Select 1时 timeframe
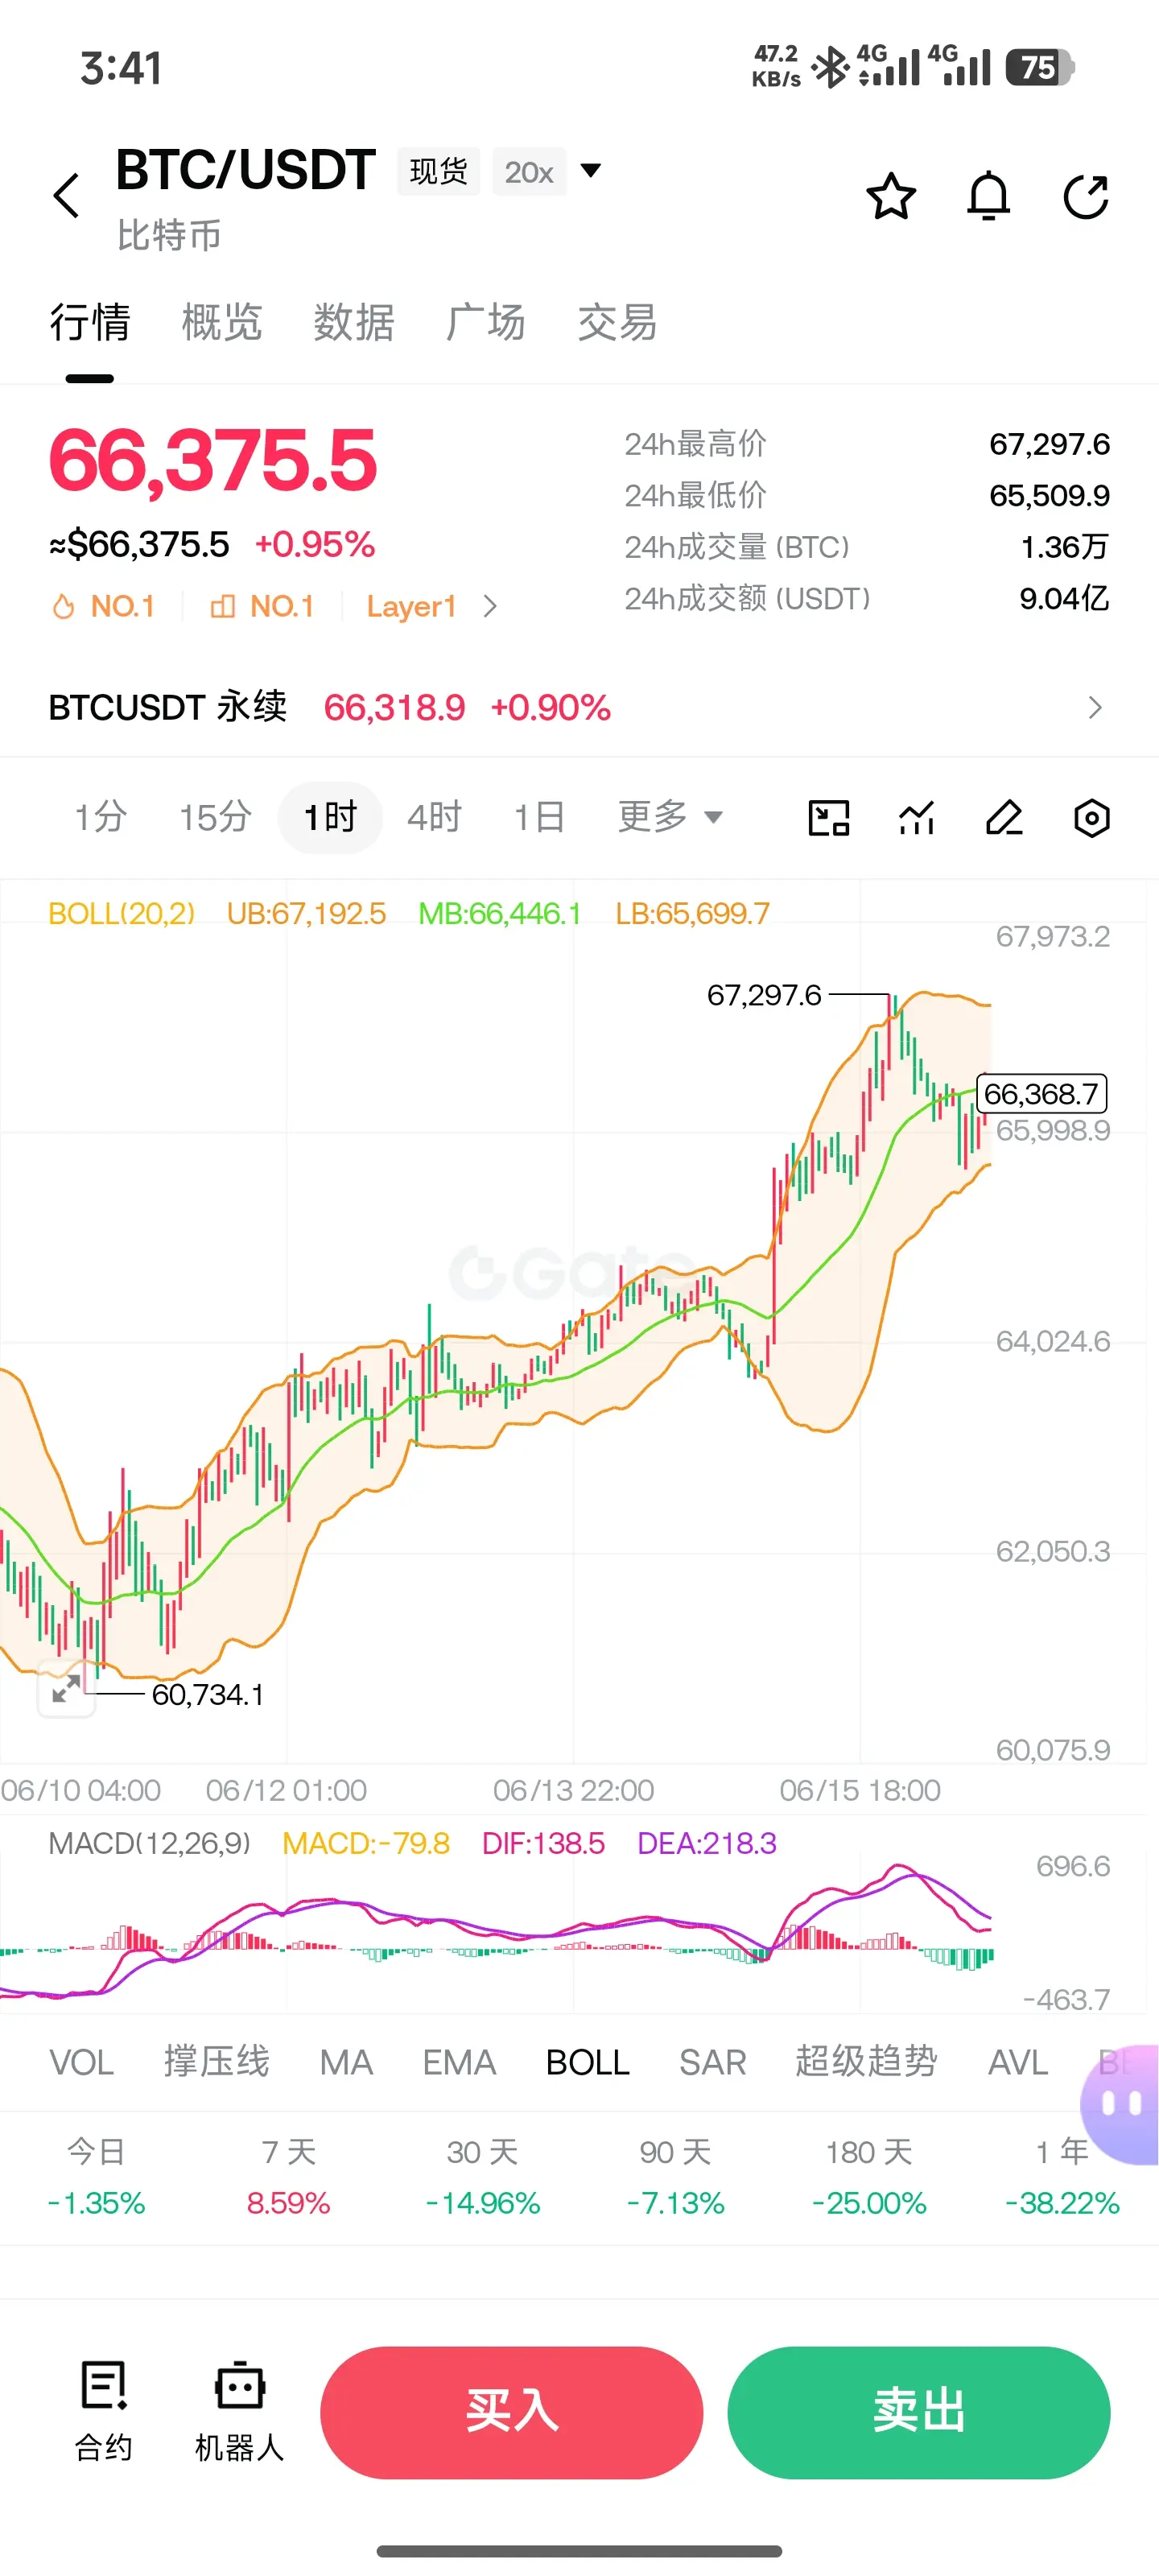Screen dimensions: 1159x2576 point(330,817)
